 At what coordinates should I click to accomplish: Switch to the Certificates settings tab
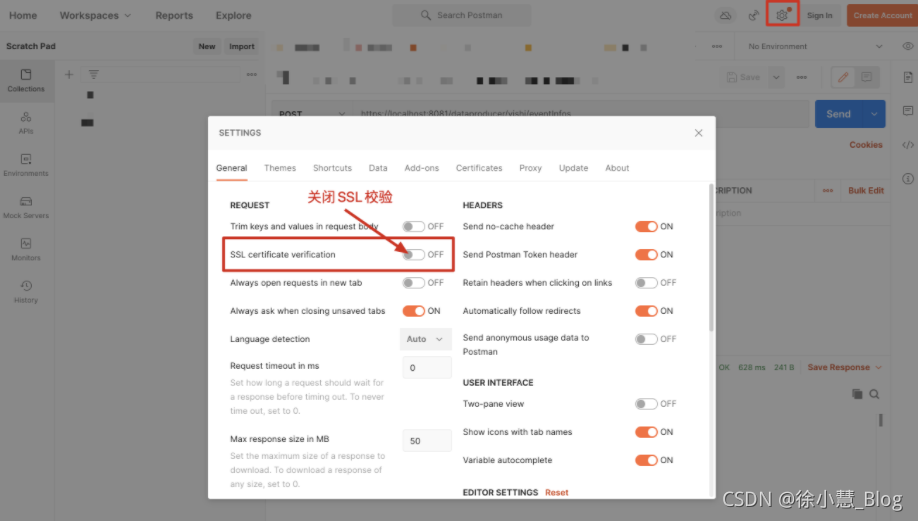point(479,168)
